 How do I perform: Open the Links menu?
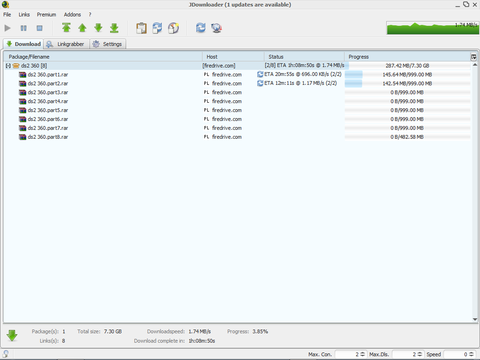[x=24, y=14]
